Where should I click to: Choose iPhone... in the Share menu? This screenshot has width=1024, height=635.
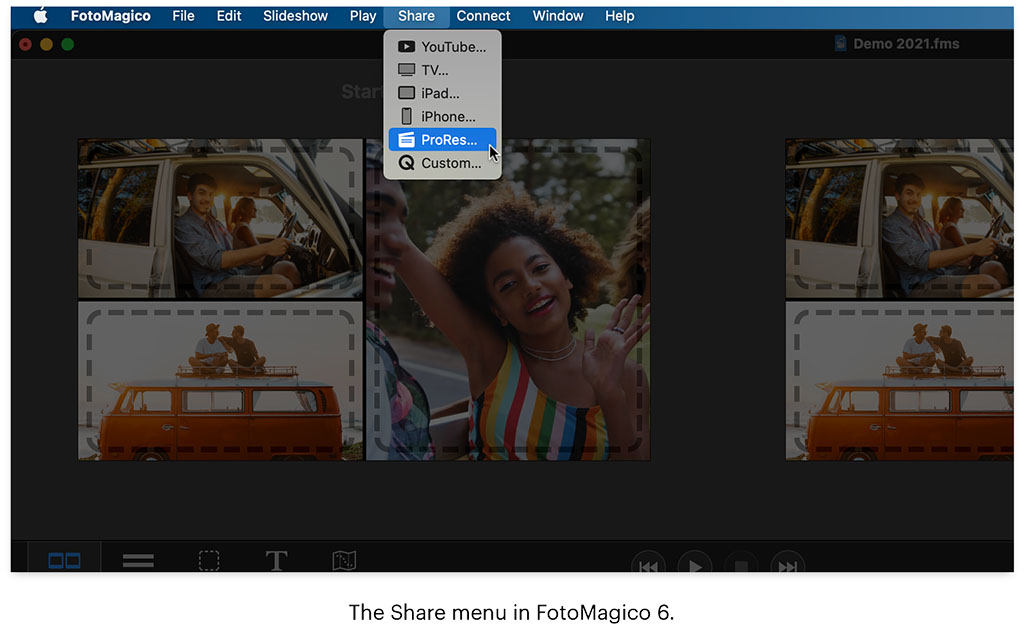coord(442,116)
